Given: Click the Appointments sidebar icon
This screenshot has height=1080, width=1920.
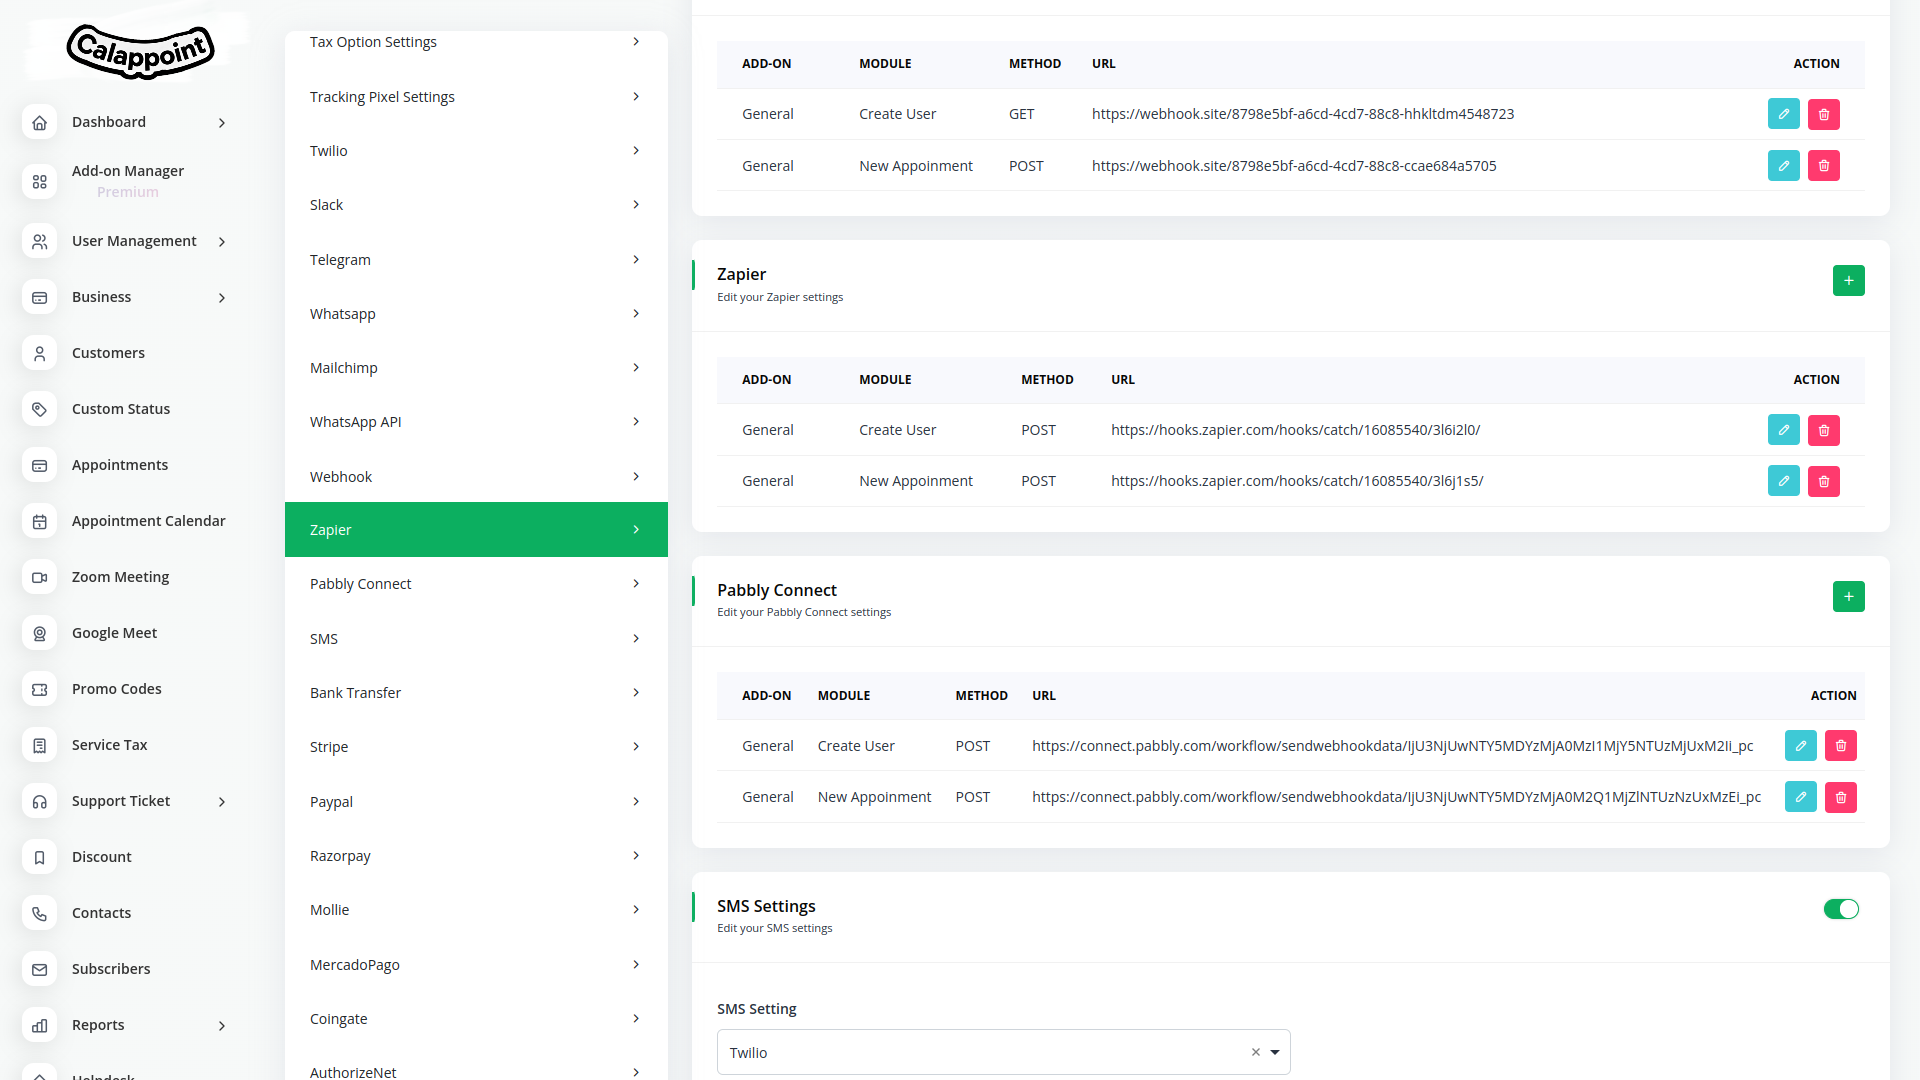Looking at the screenshot, I should click(x=39, y=465).
